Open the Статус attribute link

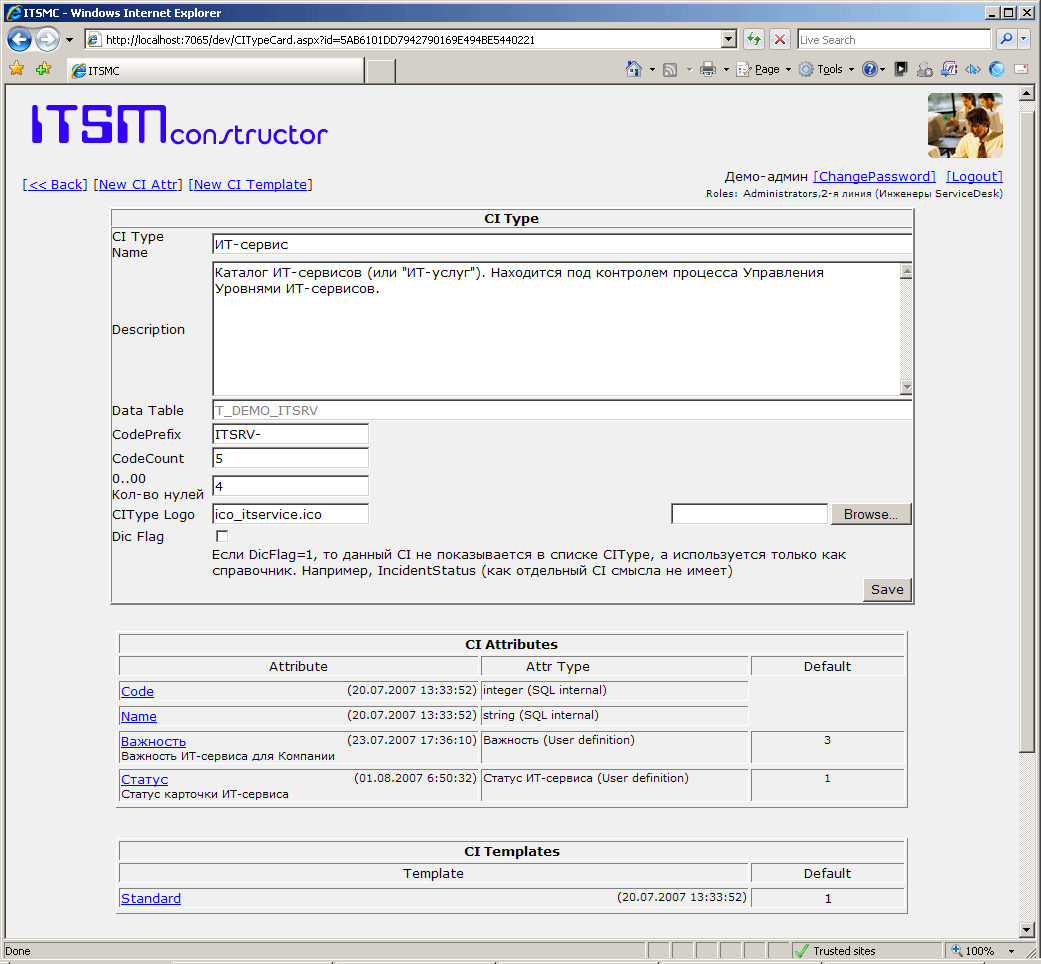[x=145, y=779]
